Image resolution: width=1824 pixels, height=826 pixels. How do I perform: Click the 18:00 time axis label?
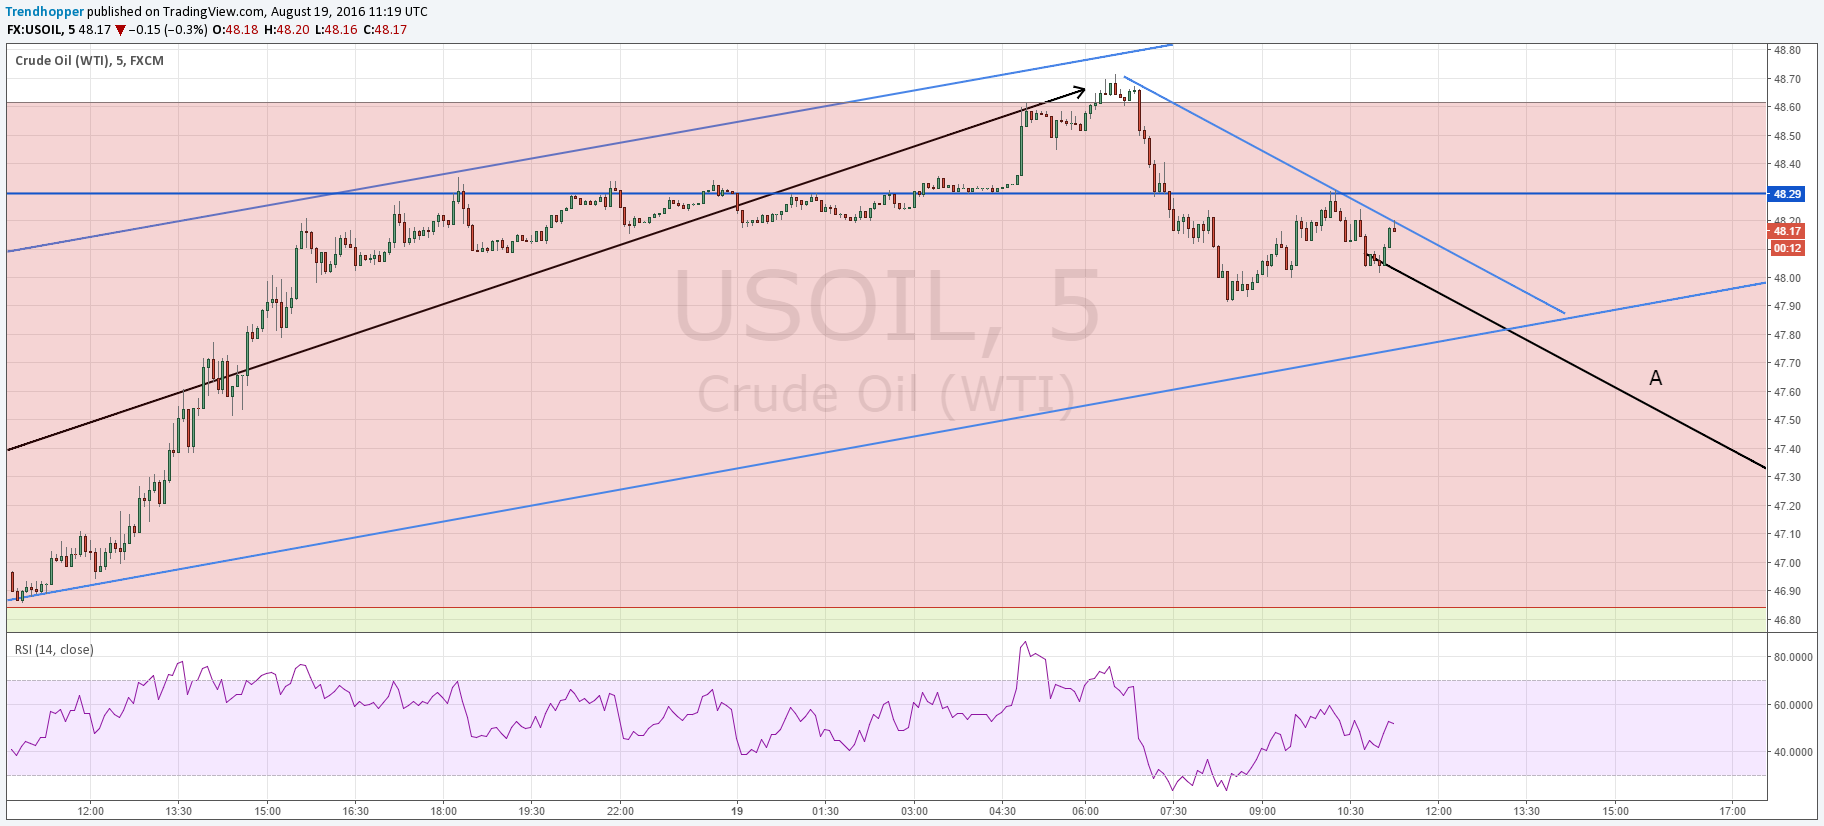(x=443, y=811)
